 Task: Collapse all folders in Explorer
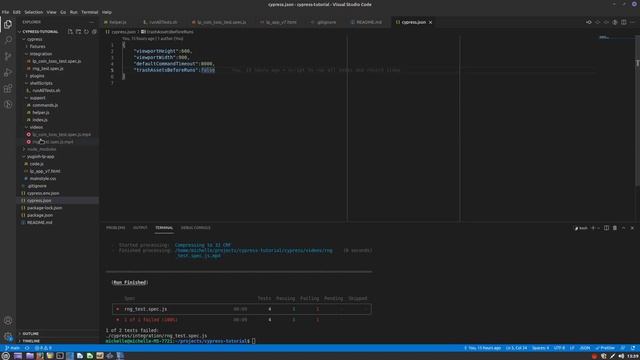(x=94, y=31)
